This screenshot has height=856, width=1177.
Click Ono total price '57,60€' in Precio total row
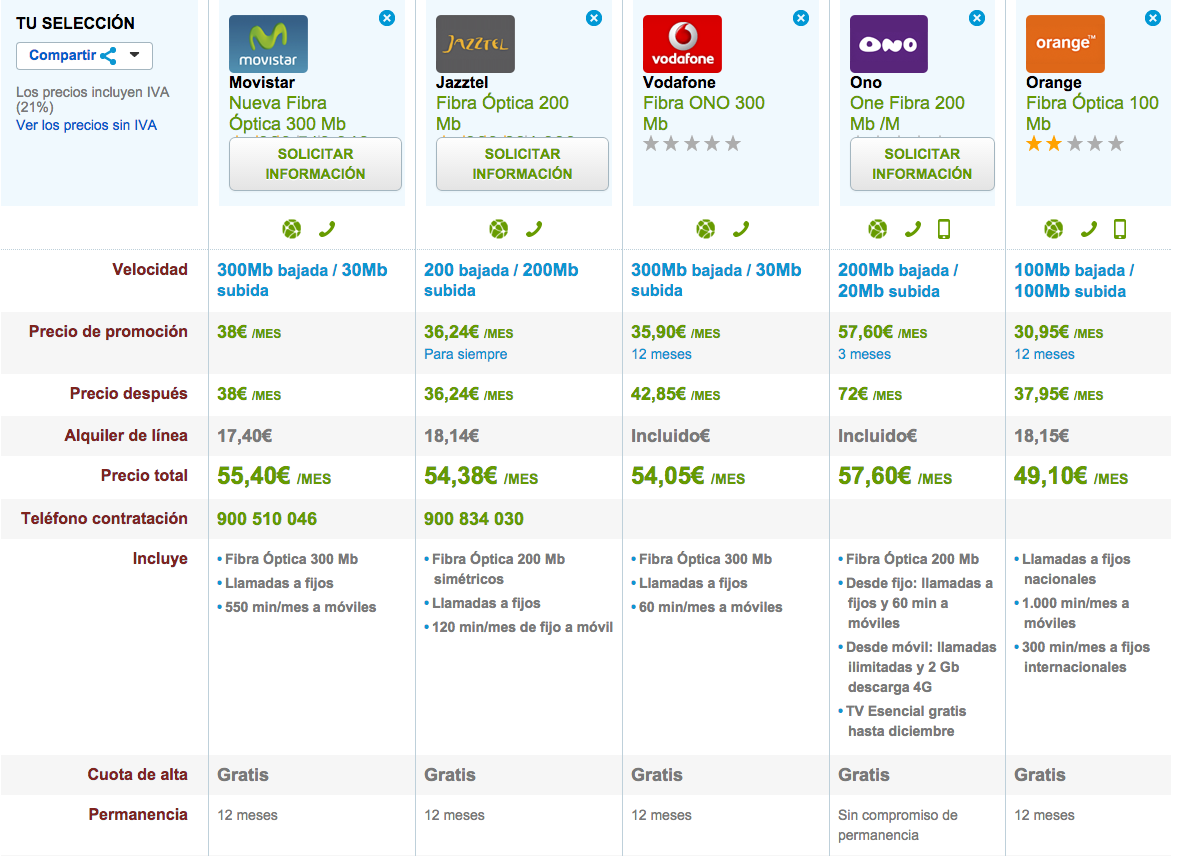pyautogui.click(x=874, y=475)
